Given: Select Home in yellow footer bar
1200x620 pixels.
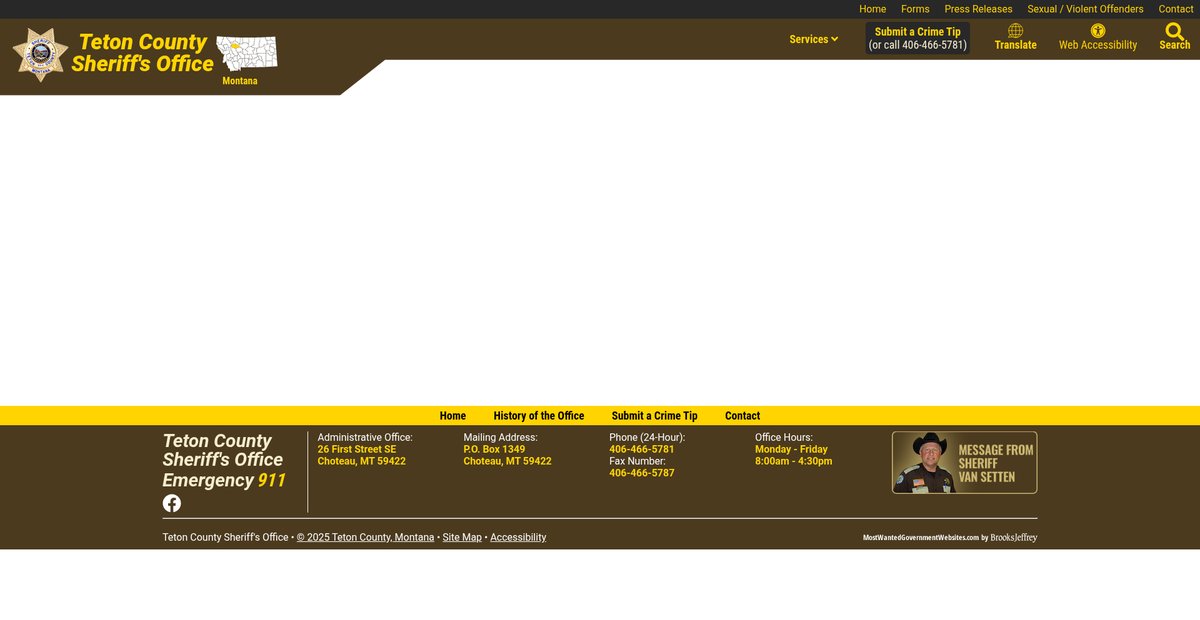Looking at the screenshot, I should (x=453, y=416).
